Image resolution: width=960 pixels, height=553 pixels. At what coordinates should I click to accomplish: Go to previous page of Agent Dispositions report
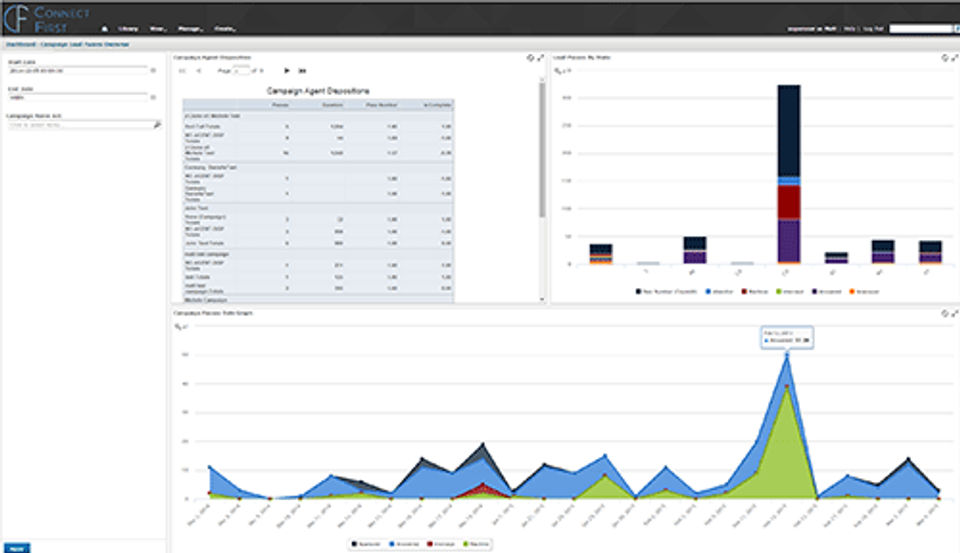[198, 71]
